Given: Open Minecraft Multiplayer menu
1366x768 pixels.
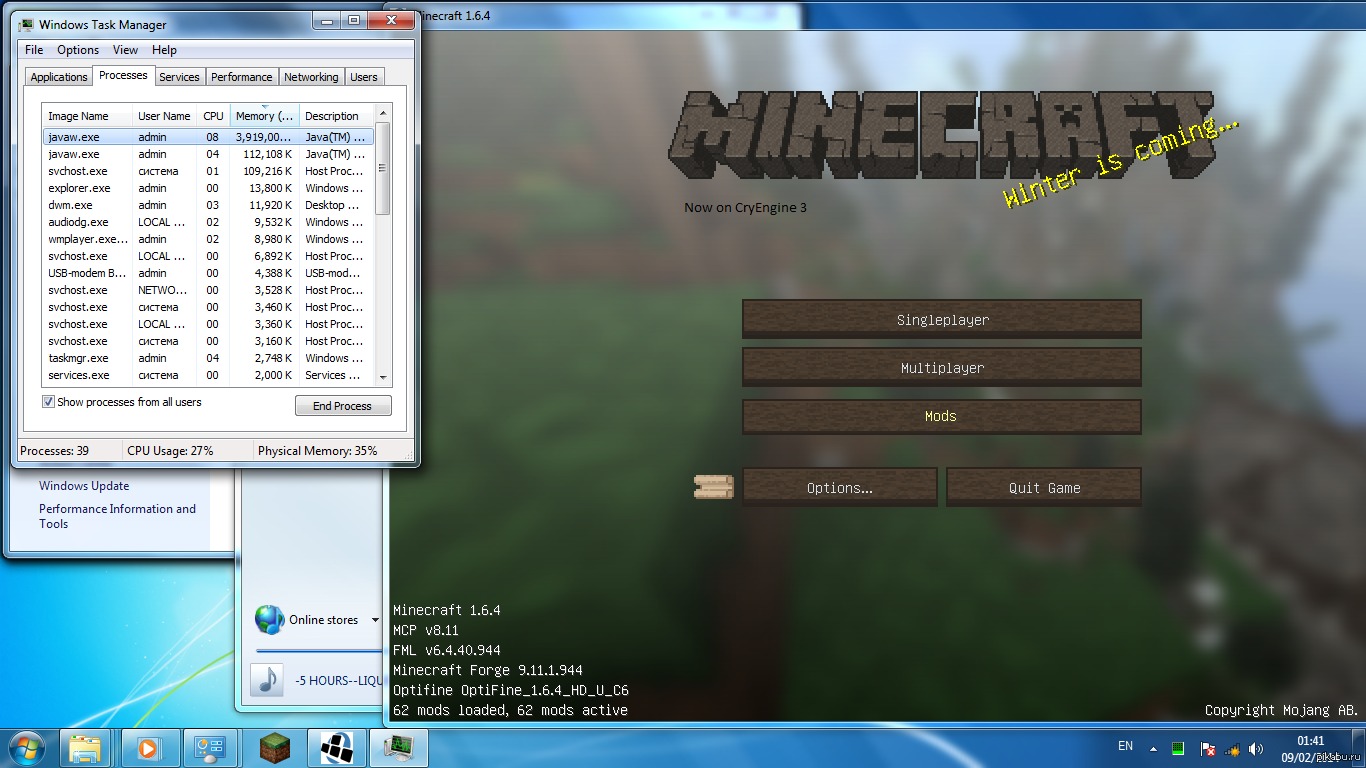Looking at the screenshot, I should [942, 368].
